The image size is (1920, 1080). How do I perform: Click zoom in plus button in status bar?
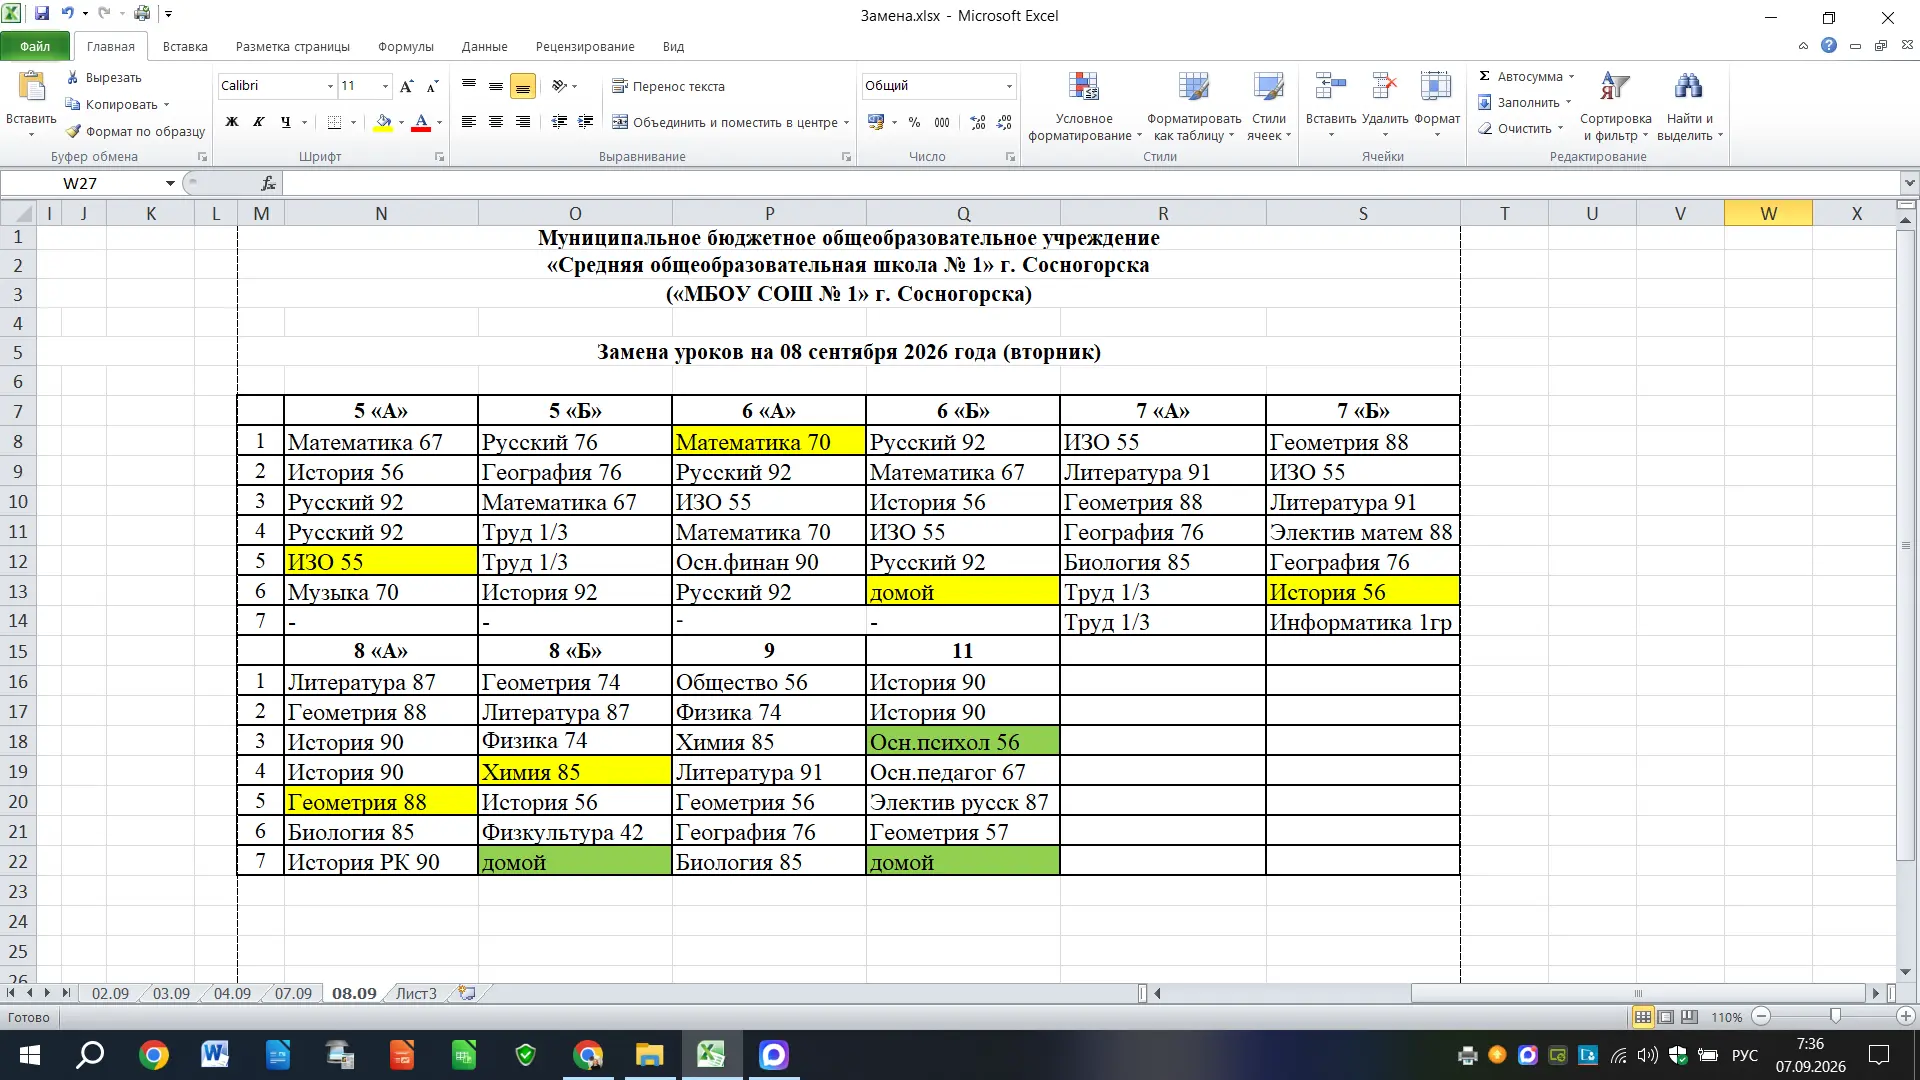tap(1906, 1016)
